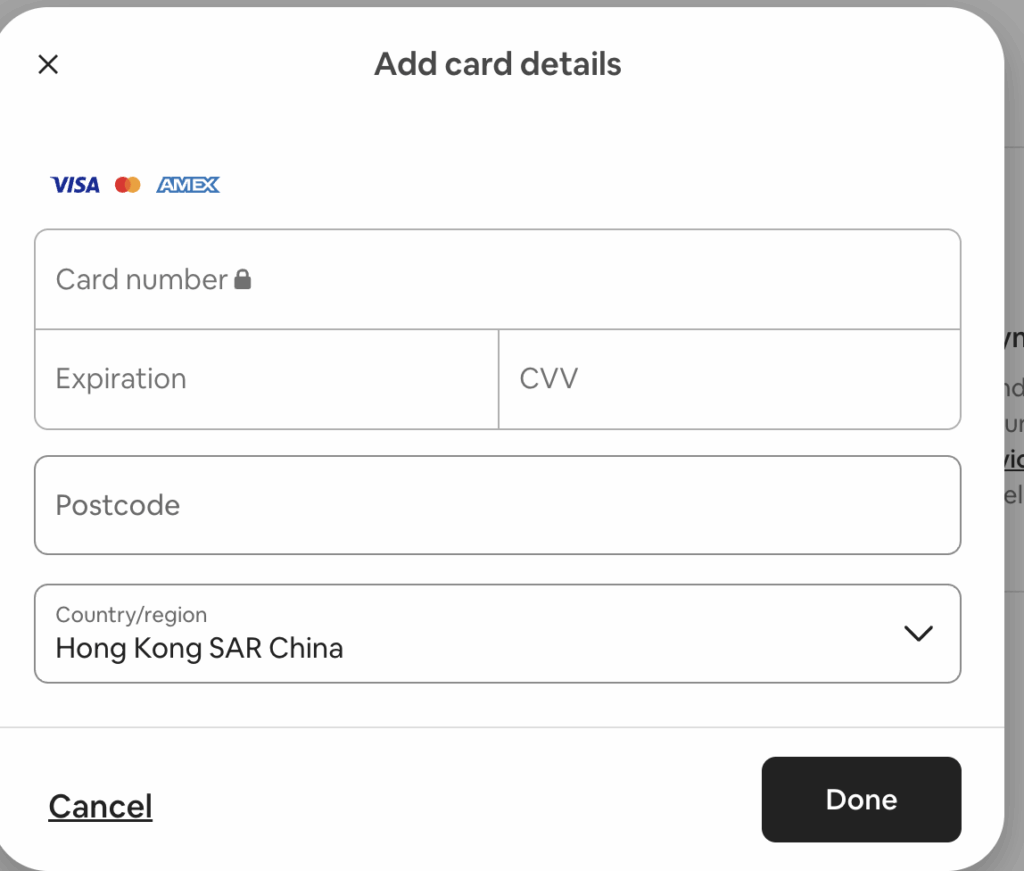Select the Expiration input field
Screen dimensions: 1024x871
point(266,380)
